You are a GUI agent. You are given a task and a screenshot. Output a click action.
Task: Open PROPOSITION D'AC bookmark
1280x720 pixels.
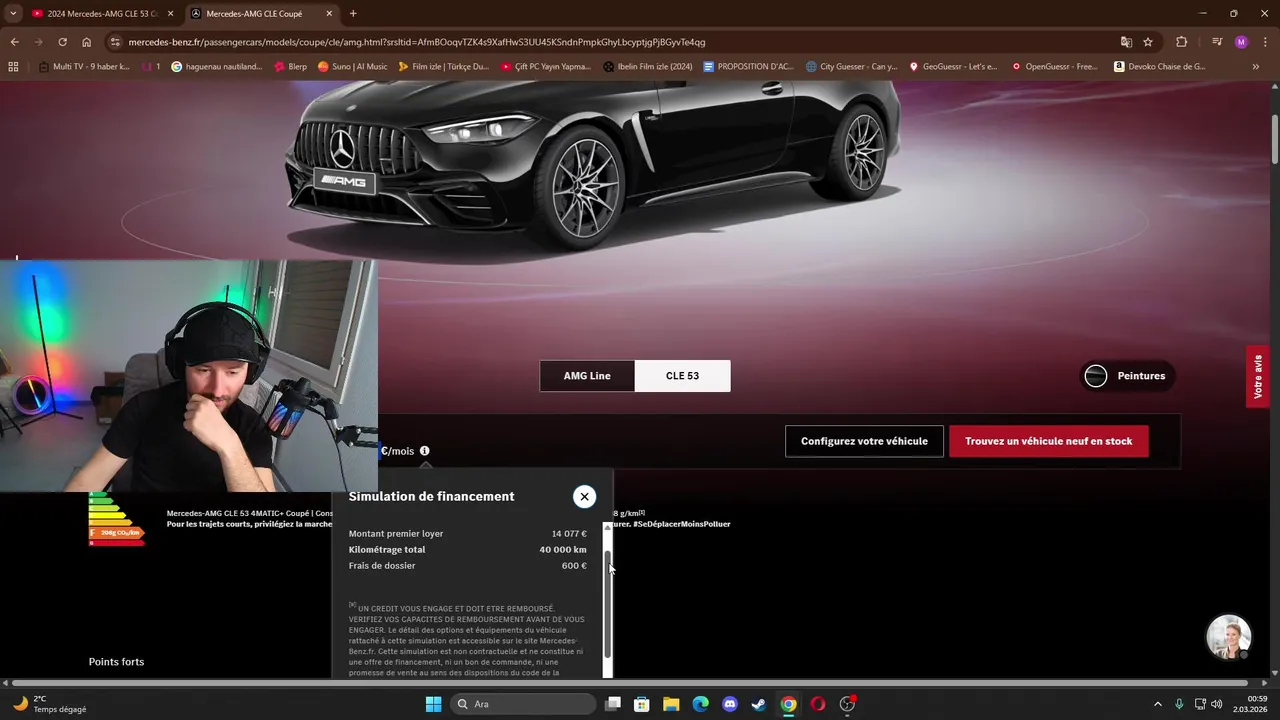[x=748, y=67]
